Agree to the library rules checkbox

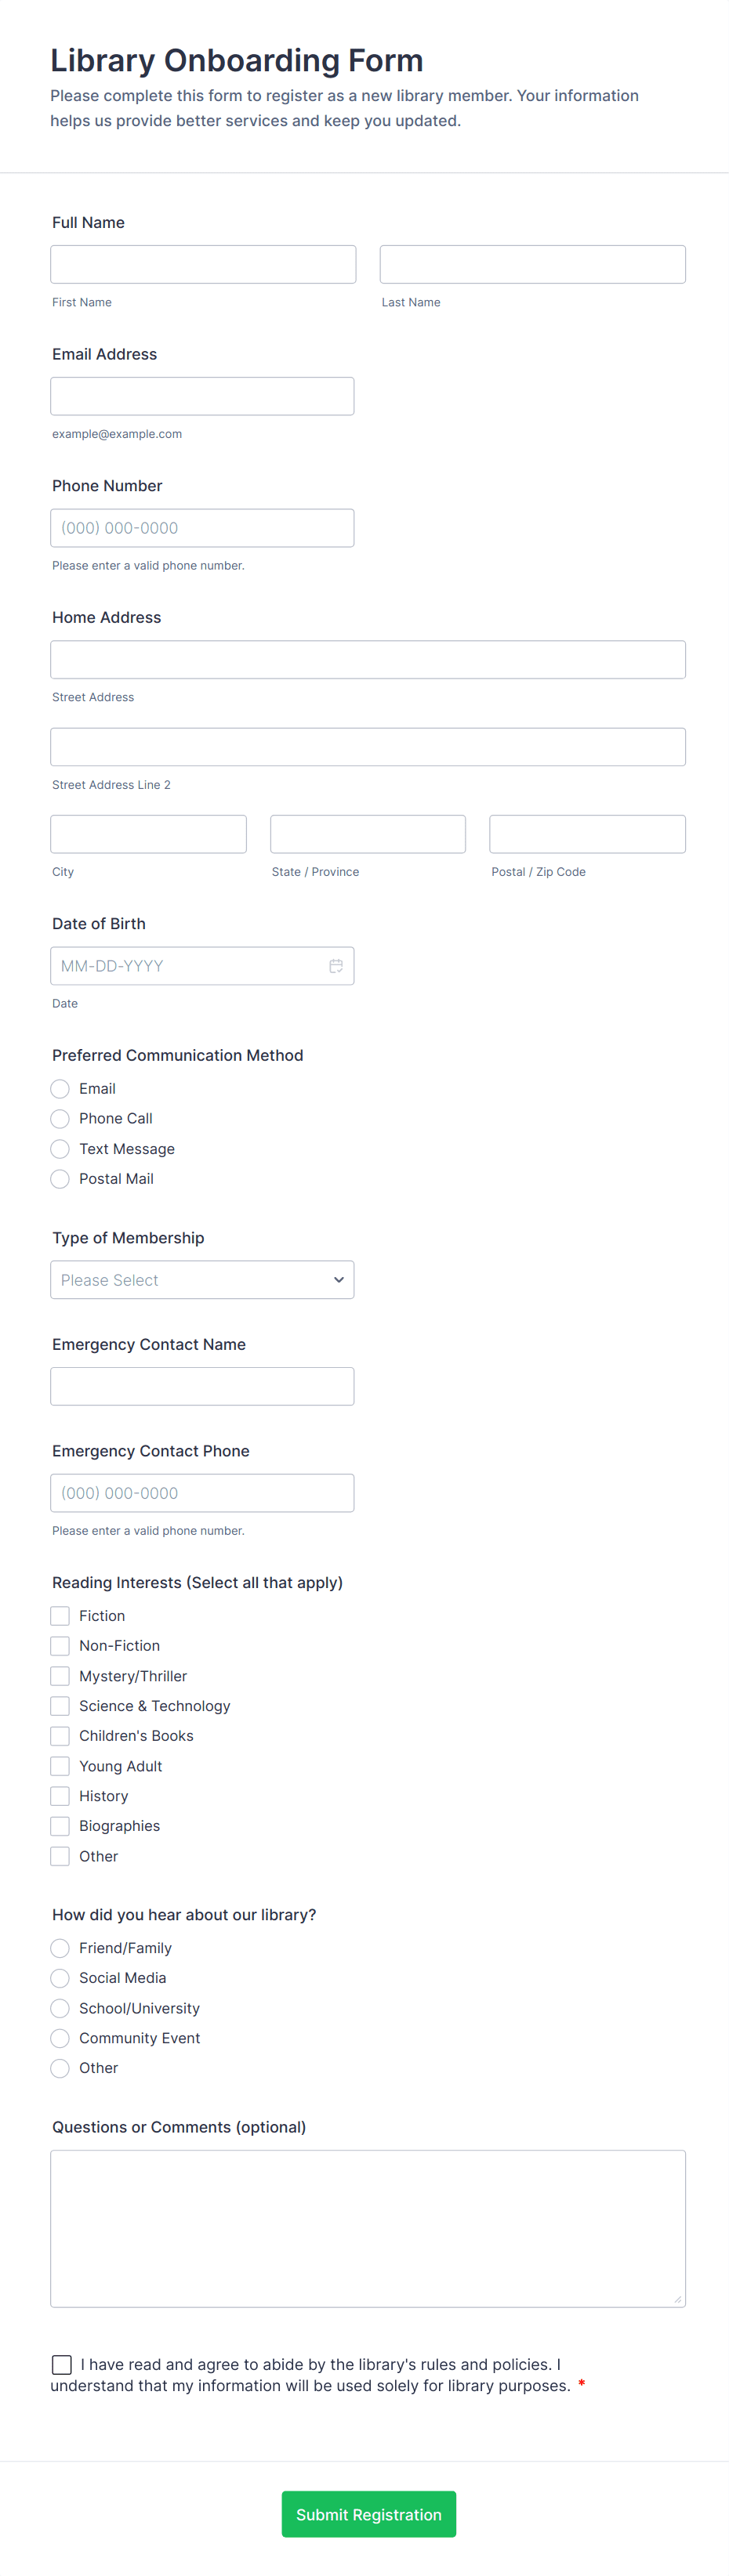tap(62, 2364)
